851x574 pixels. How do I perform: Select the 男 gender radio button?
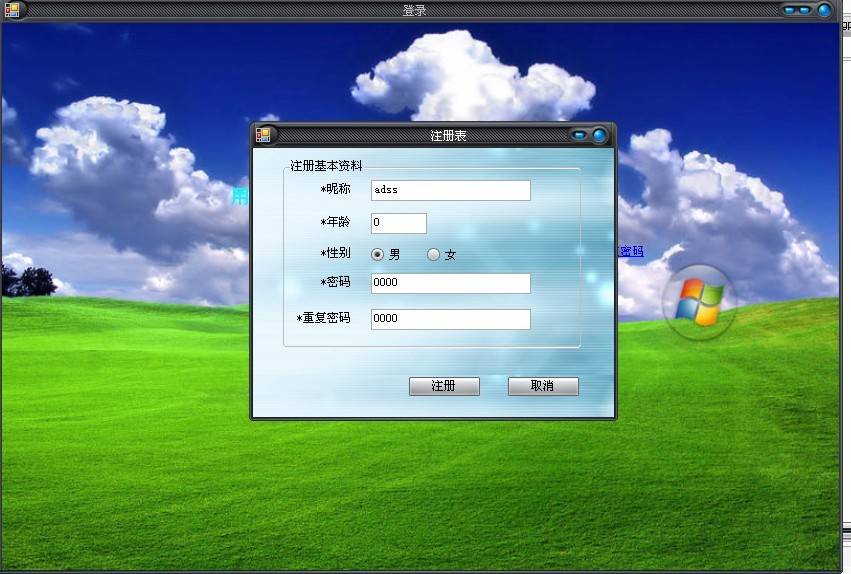tap(377, 254)
